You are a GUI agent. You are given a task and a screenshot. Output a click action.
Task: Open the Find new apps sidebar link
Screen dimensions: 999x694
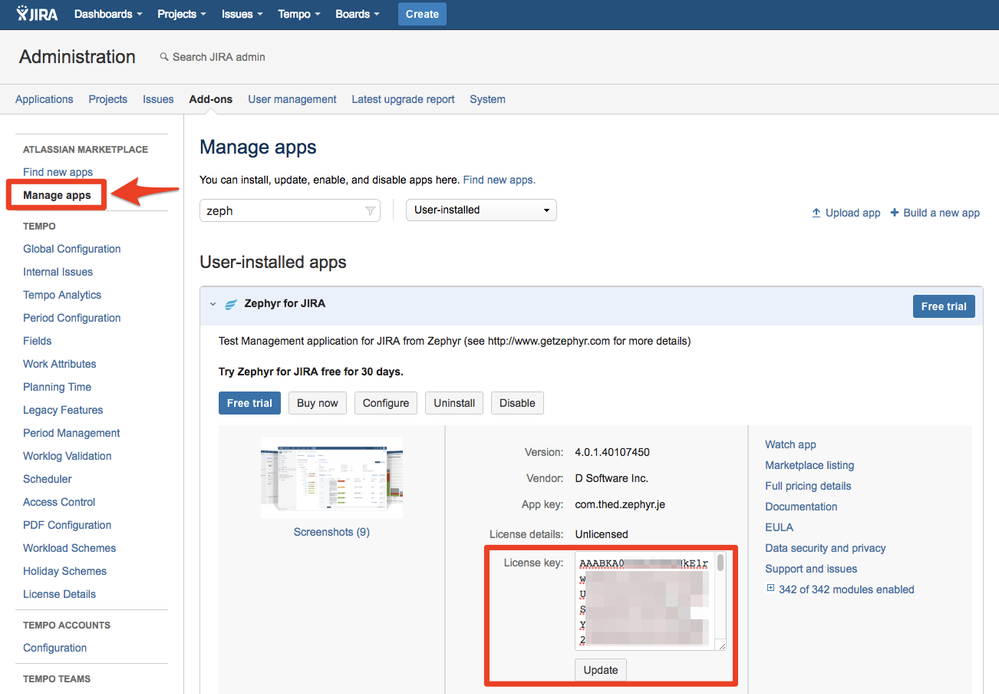[x=58, y=172]
